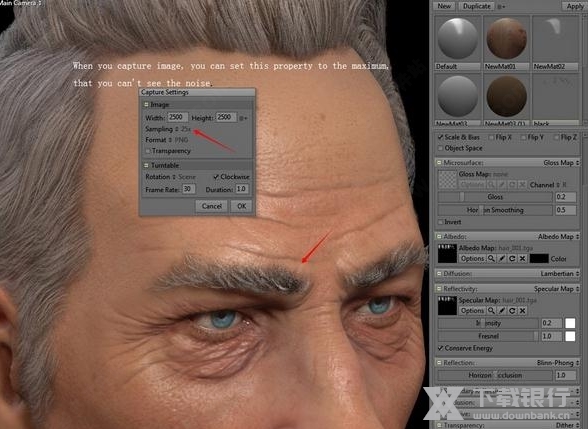Click the Width input field

pyautogui.click(x=177, y=117)
